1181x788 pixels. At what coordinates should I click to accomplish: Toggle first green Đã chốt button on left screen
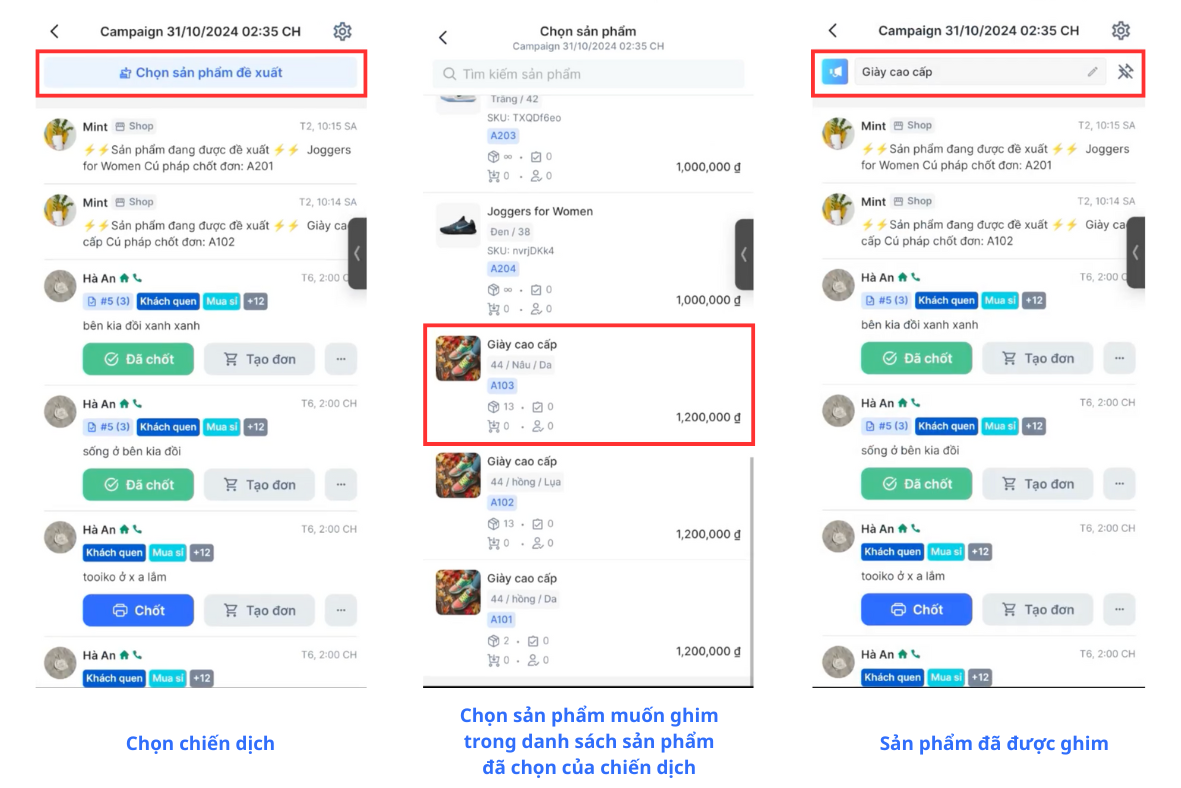coord(138,359)
